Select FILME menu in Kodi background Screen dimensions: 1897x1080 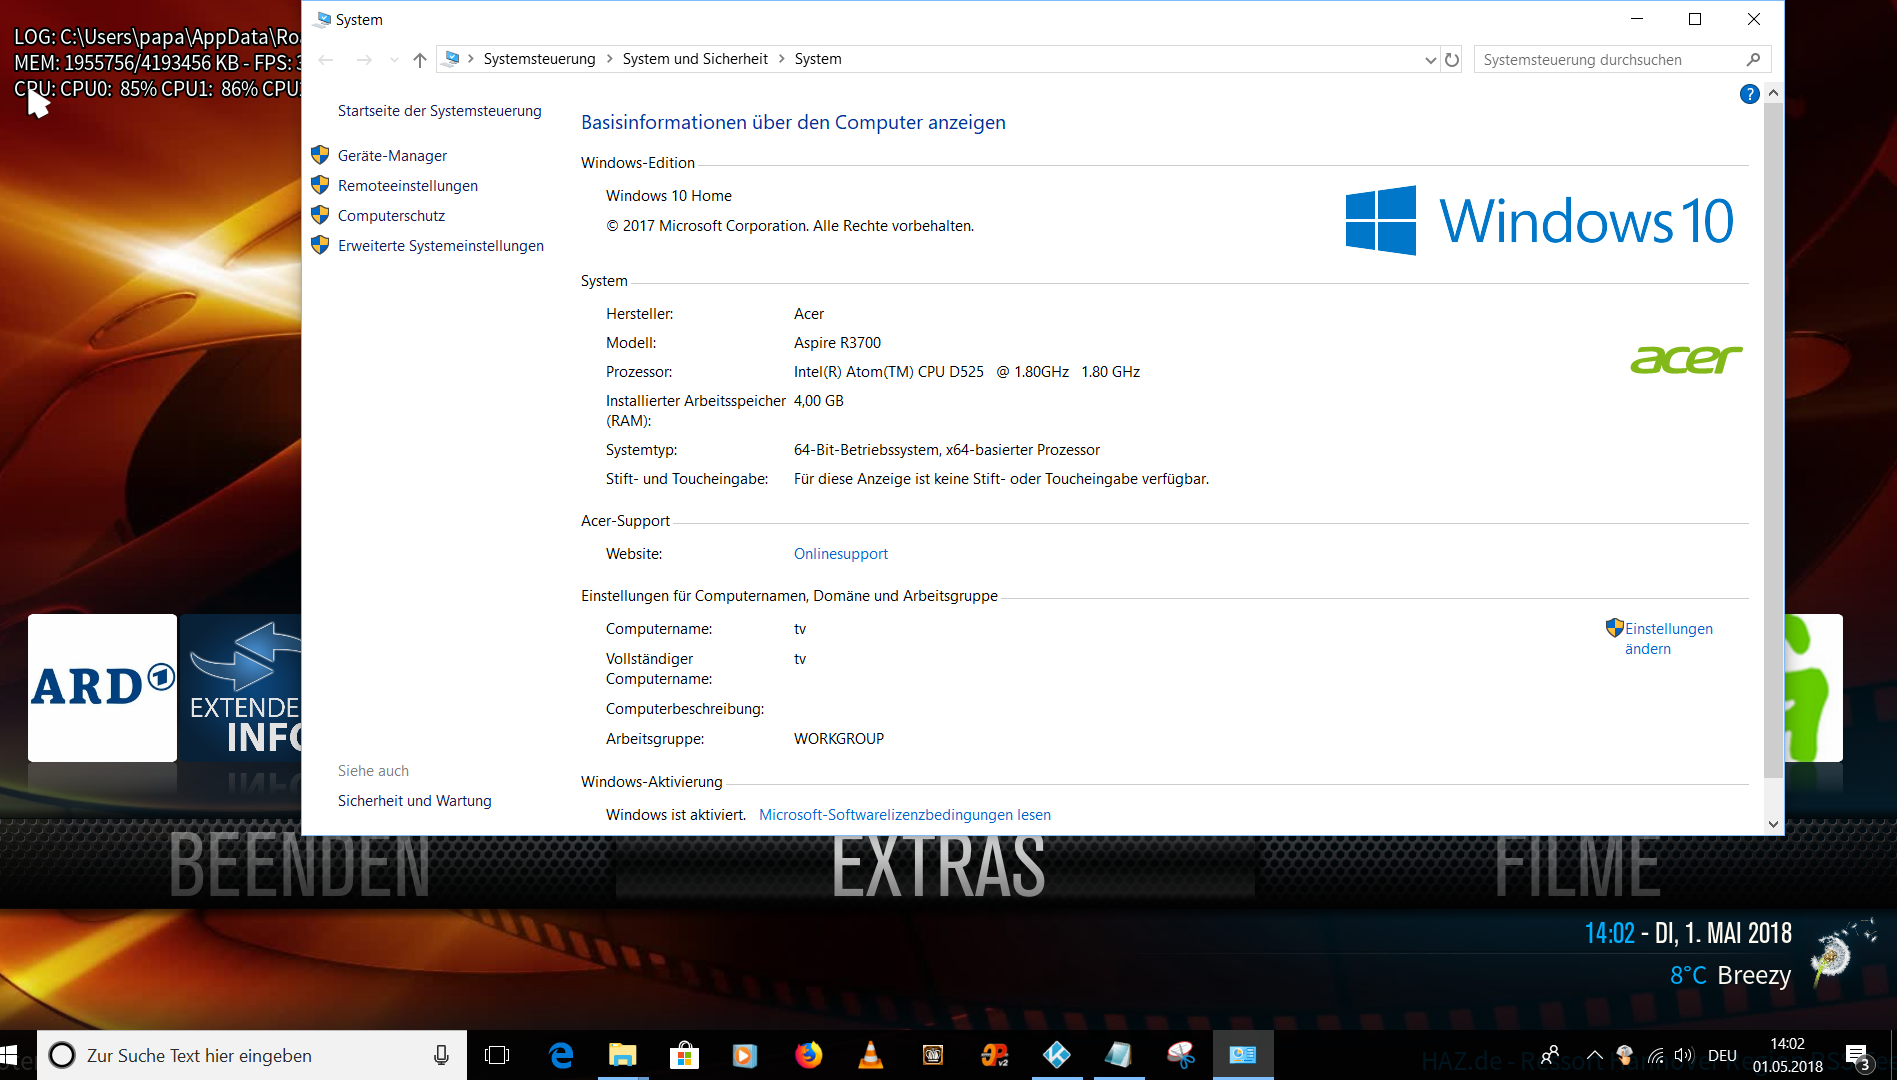[1577, 868]
